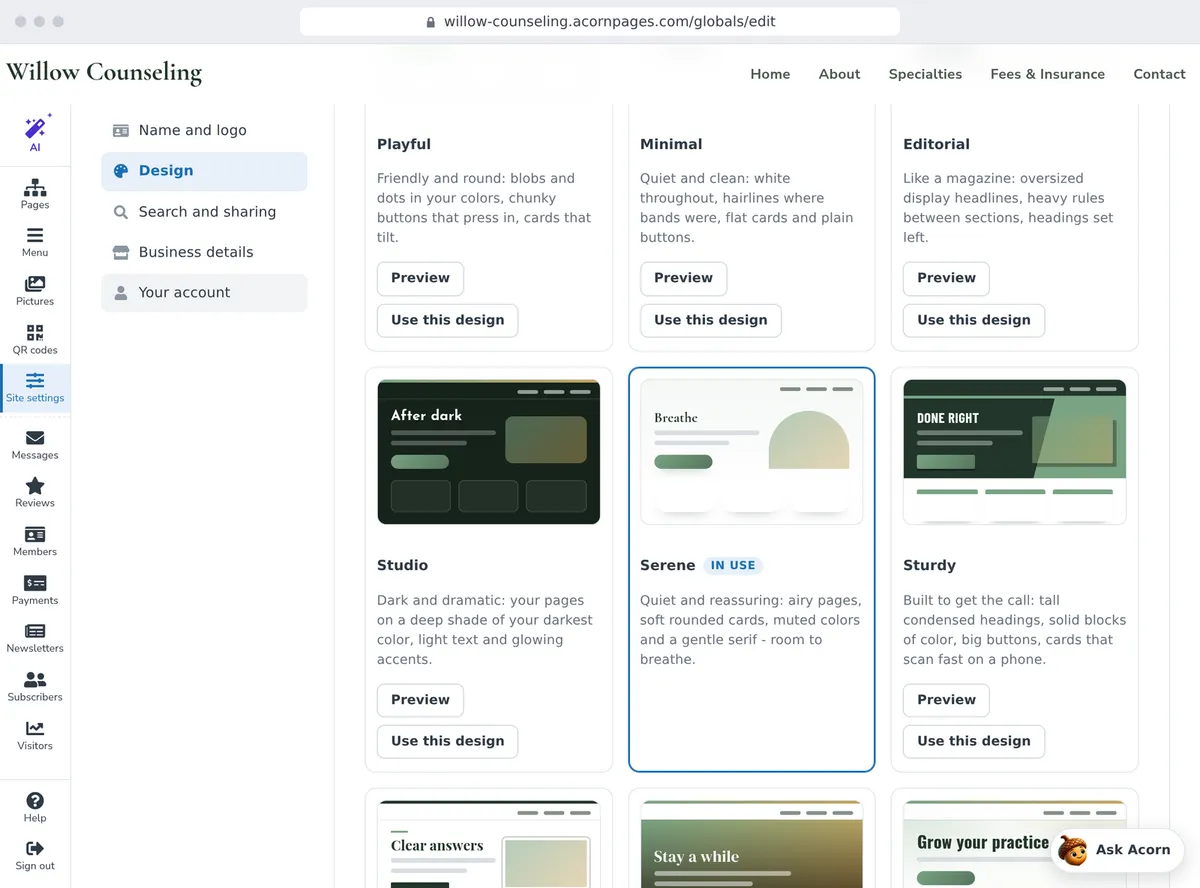
Task: Click the 'Stay a while' design thumbnail
Action: pyautogui.click(x=752, y=844)
